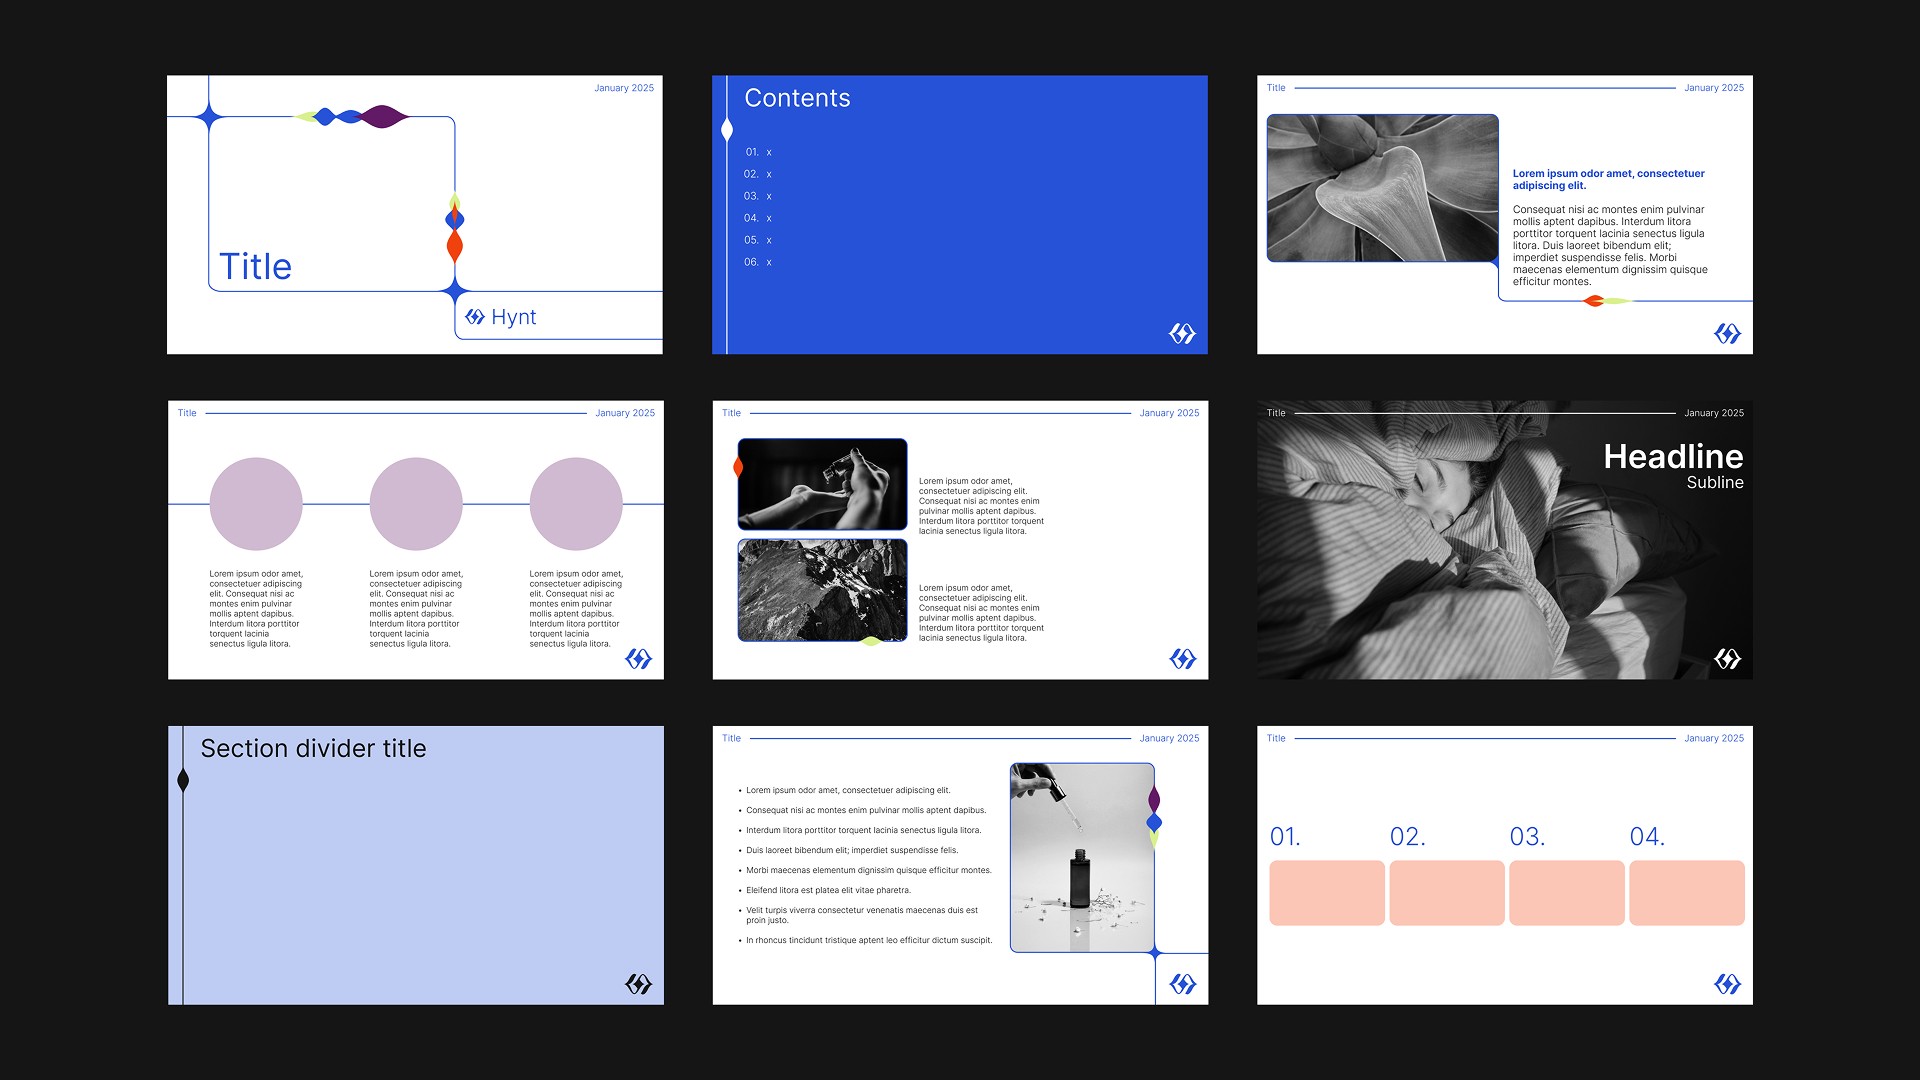
Task: Click the white logo on the Headline slide
Action: 1727,658
